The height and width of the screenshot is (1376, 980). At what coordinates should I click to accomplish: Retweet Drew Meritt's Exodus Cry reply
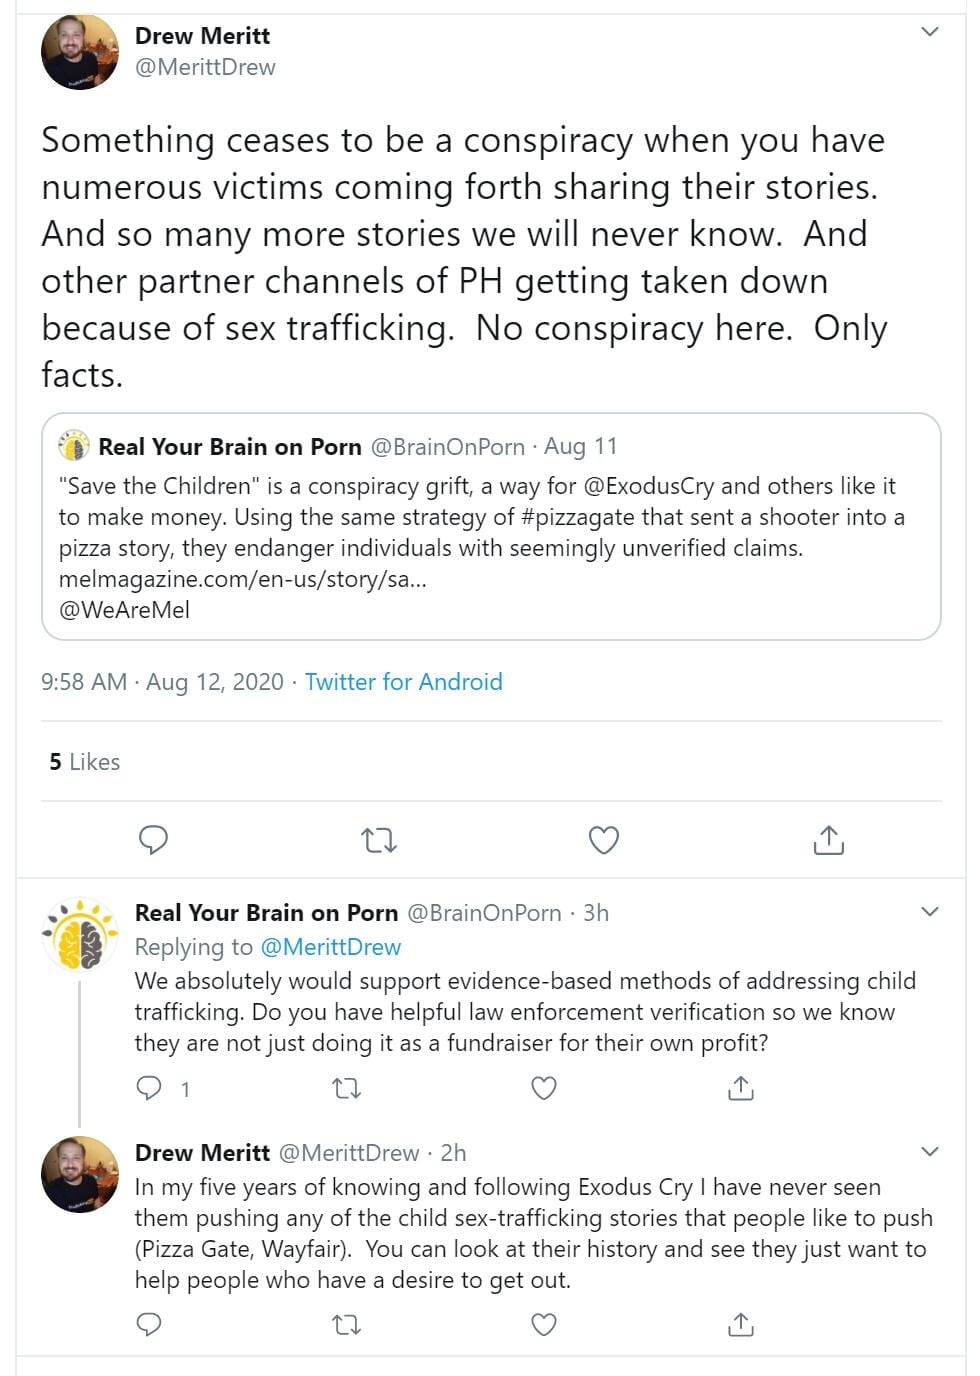point(346,1325)
